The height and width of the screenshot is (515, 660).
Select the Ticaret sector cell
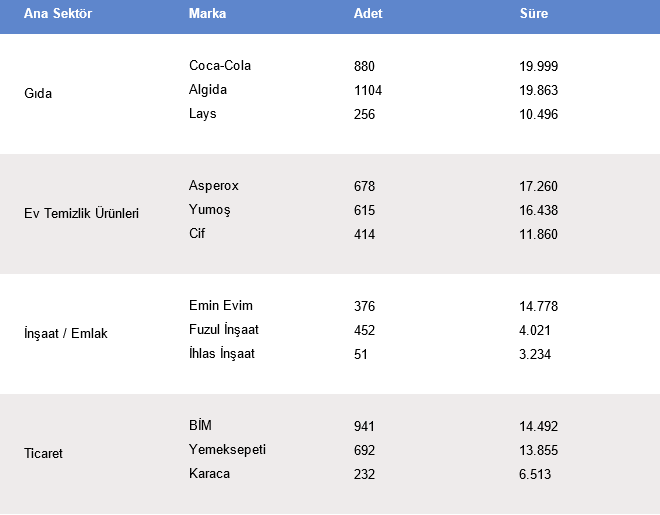coord(43,454)
